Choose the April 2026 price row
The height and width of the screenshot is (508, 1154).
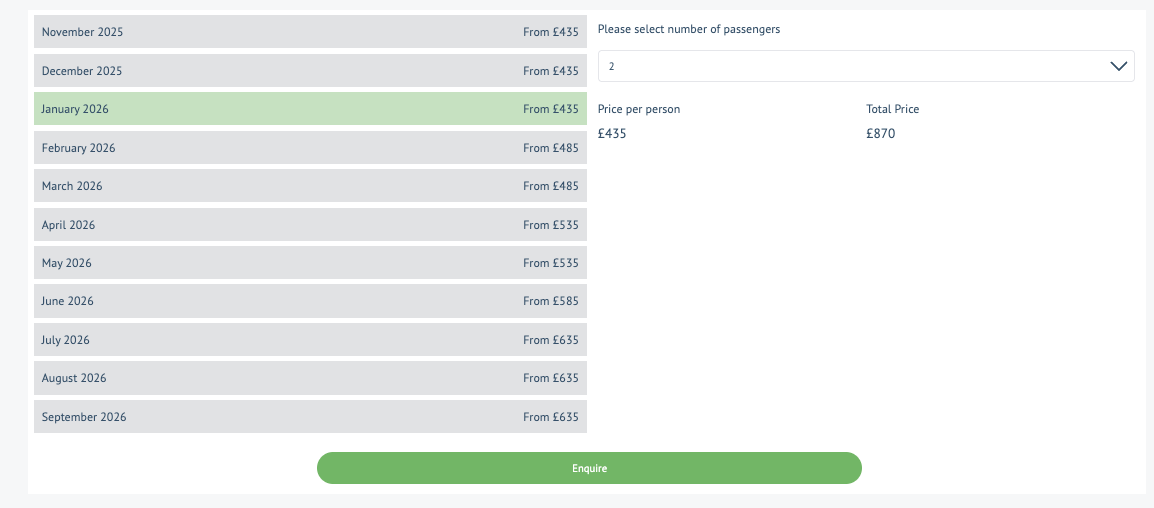click(x=310, y=225)
